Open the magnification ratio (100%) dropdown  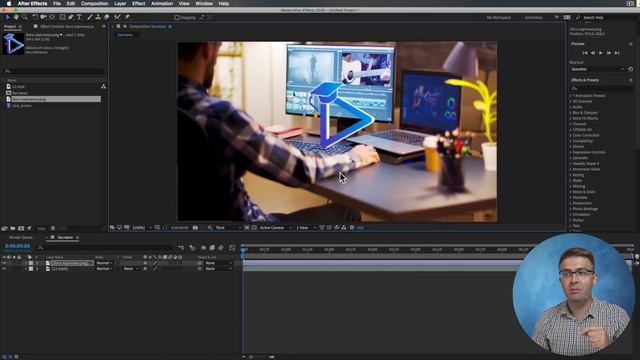click(142, 228)
